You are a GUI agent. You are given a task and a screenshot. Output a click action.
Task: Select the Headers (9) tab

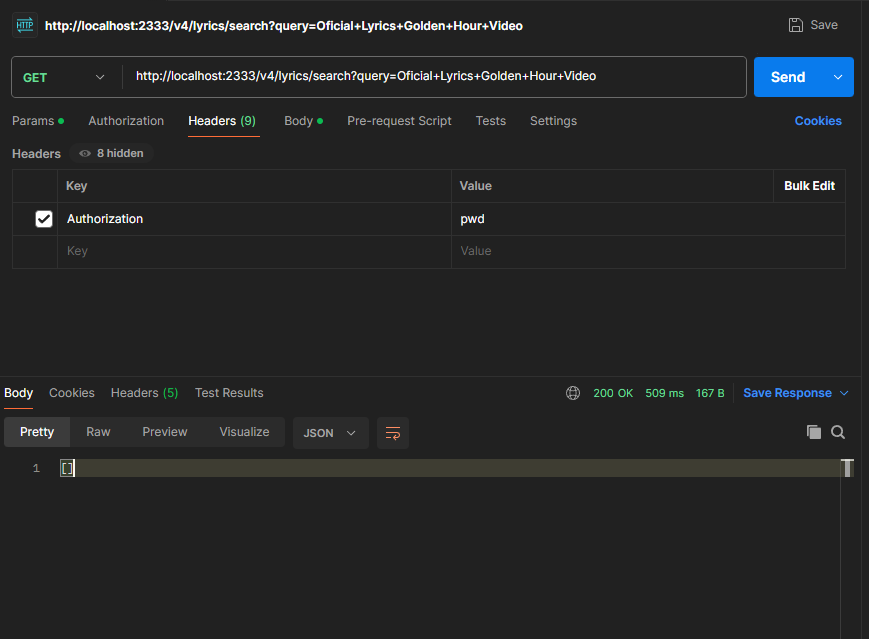pyautogui.click(x=222, y=121)
